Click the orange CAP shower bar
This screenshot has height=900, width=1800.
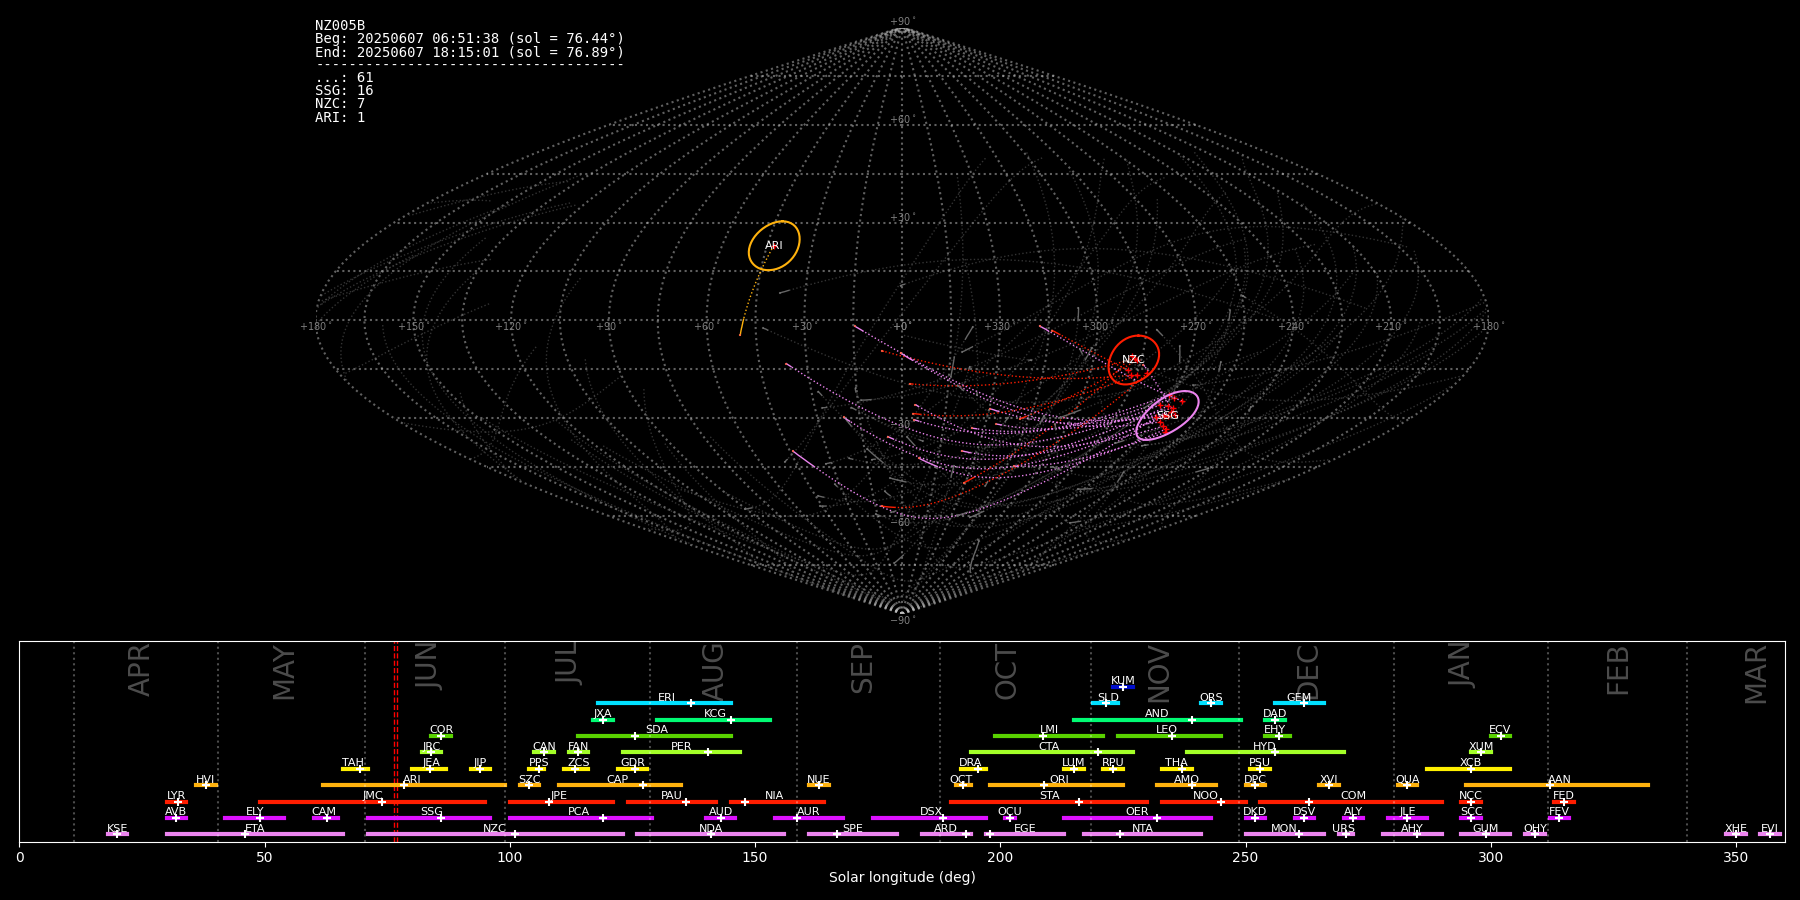coord(620,785)
